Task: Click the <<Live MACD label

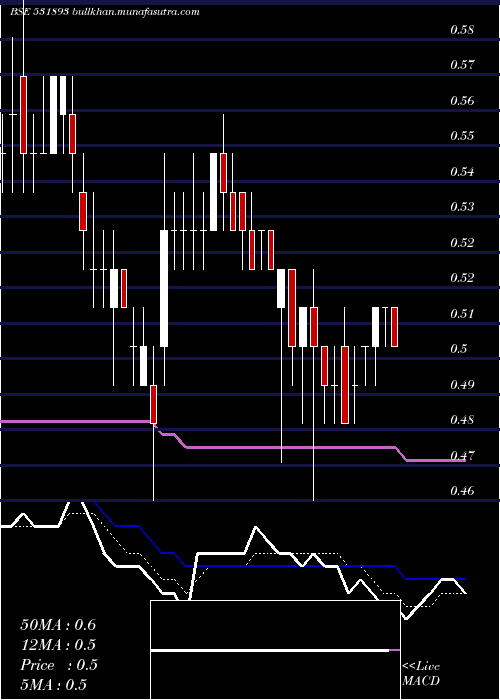Action: point(421,673)
